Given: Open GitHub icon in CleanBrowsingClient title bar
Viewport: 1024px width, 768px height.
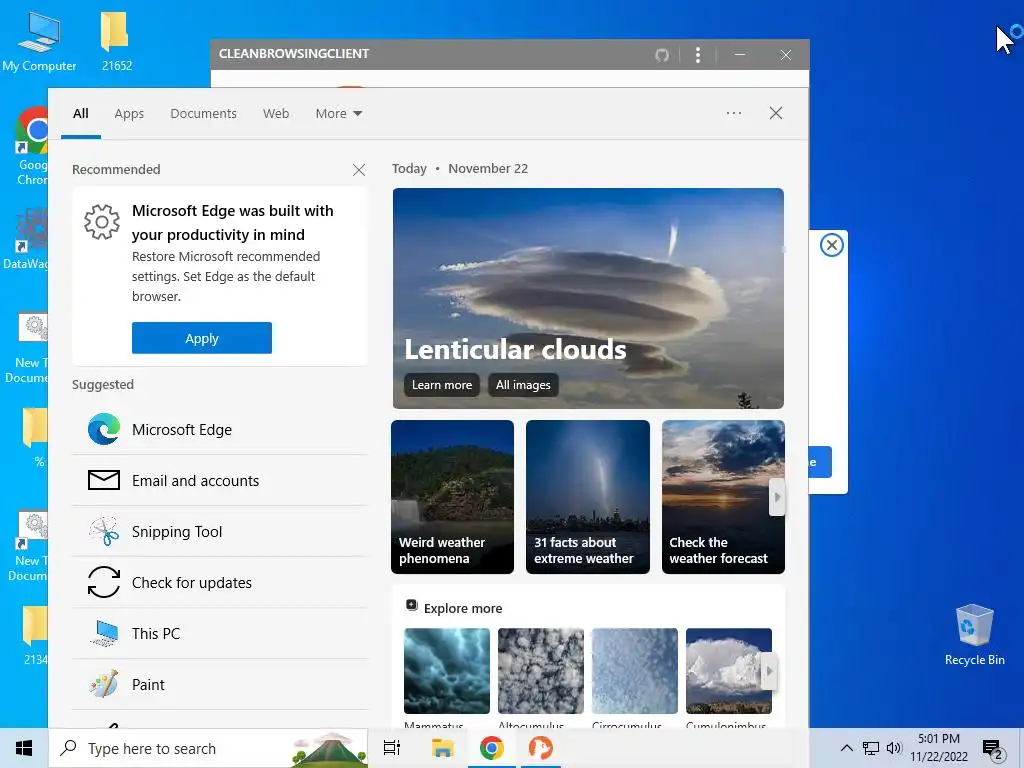Looking at the screenshot, I should (x=662, y=55).
